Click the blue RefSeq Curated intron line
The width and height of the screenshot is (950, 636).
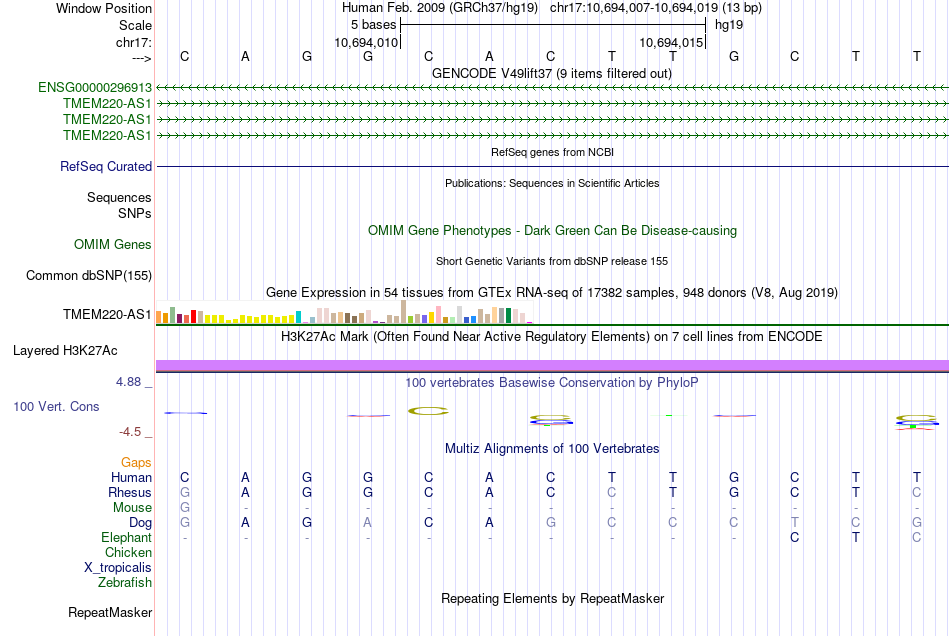[x=552, y=166]
